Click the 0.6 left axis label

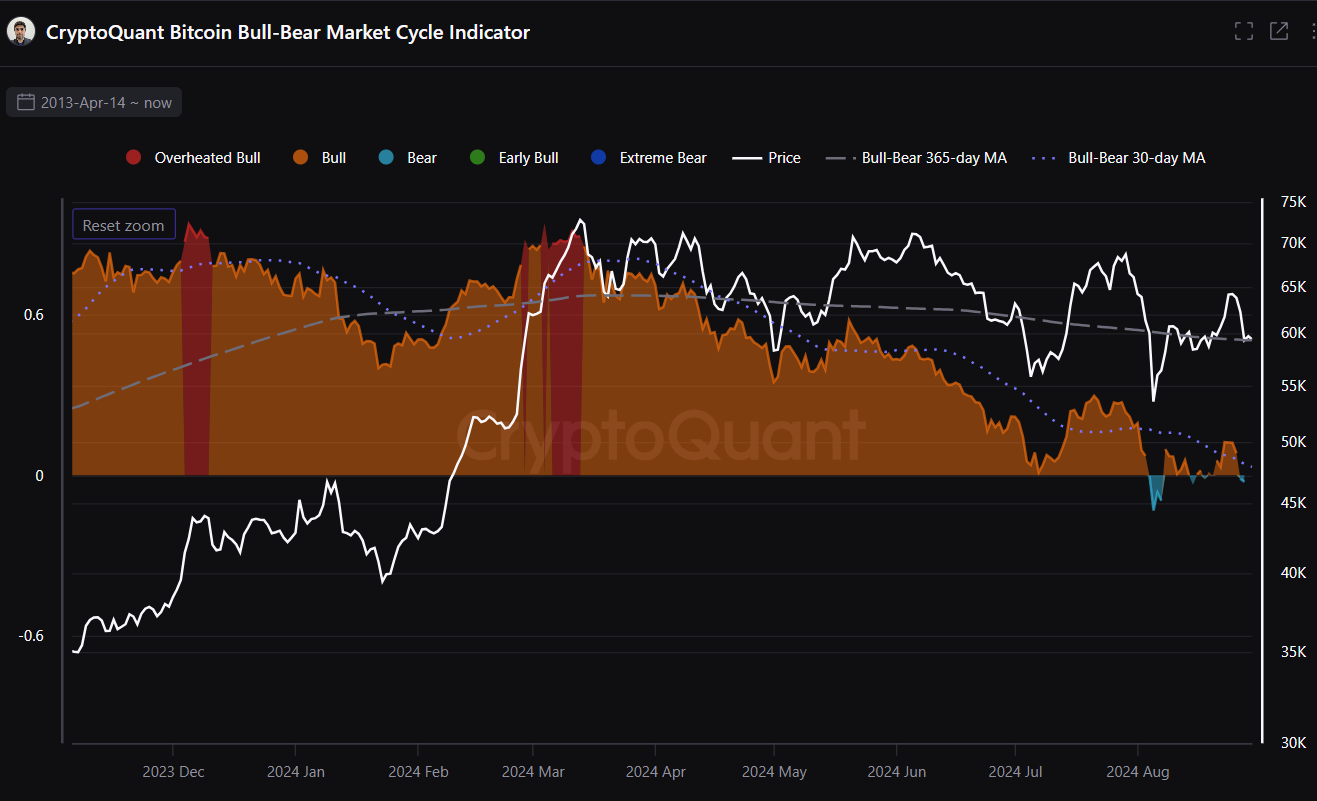tap(34, 315)
